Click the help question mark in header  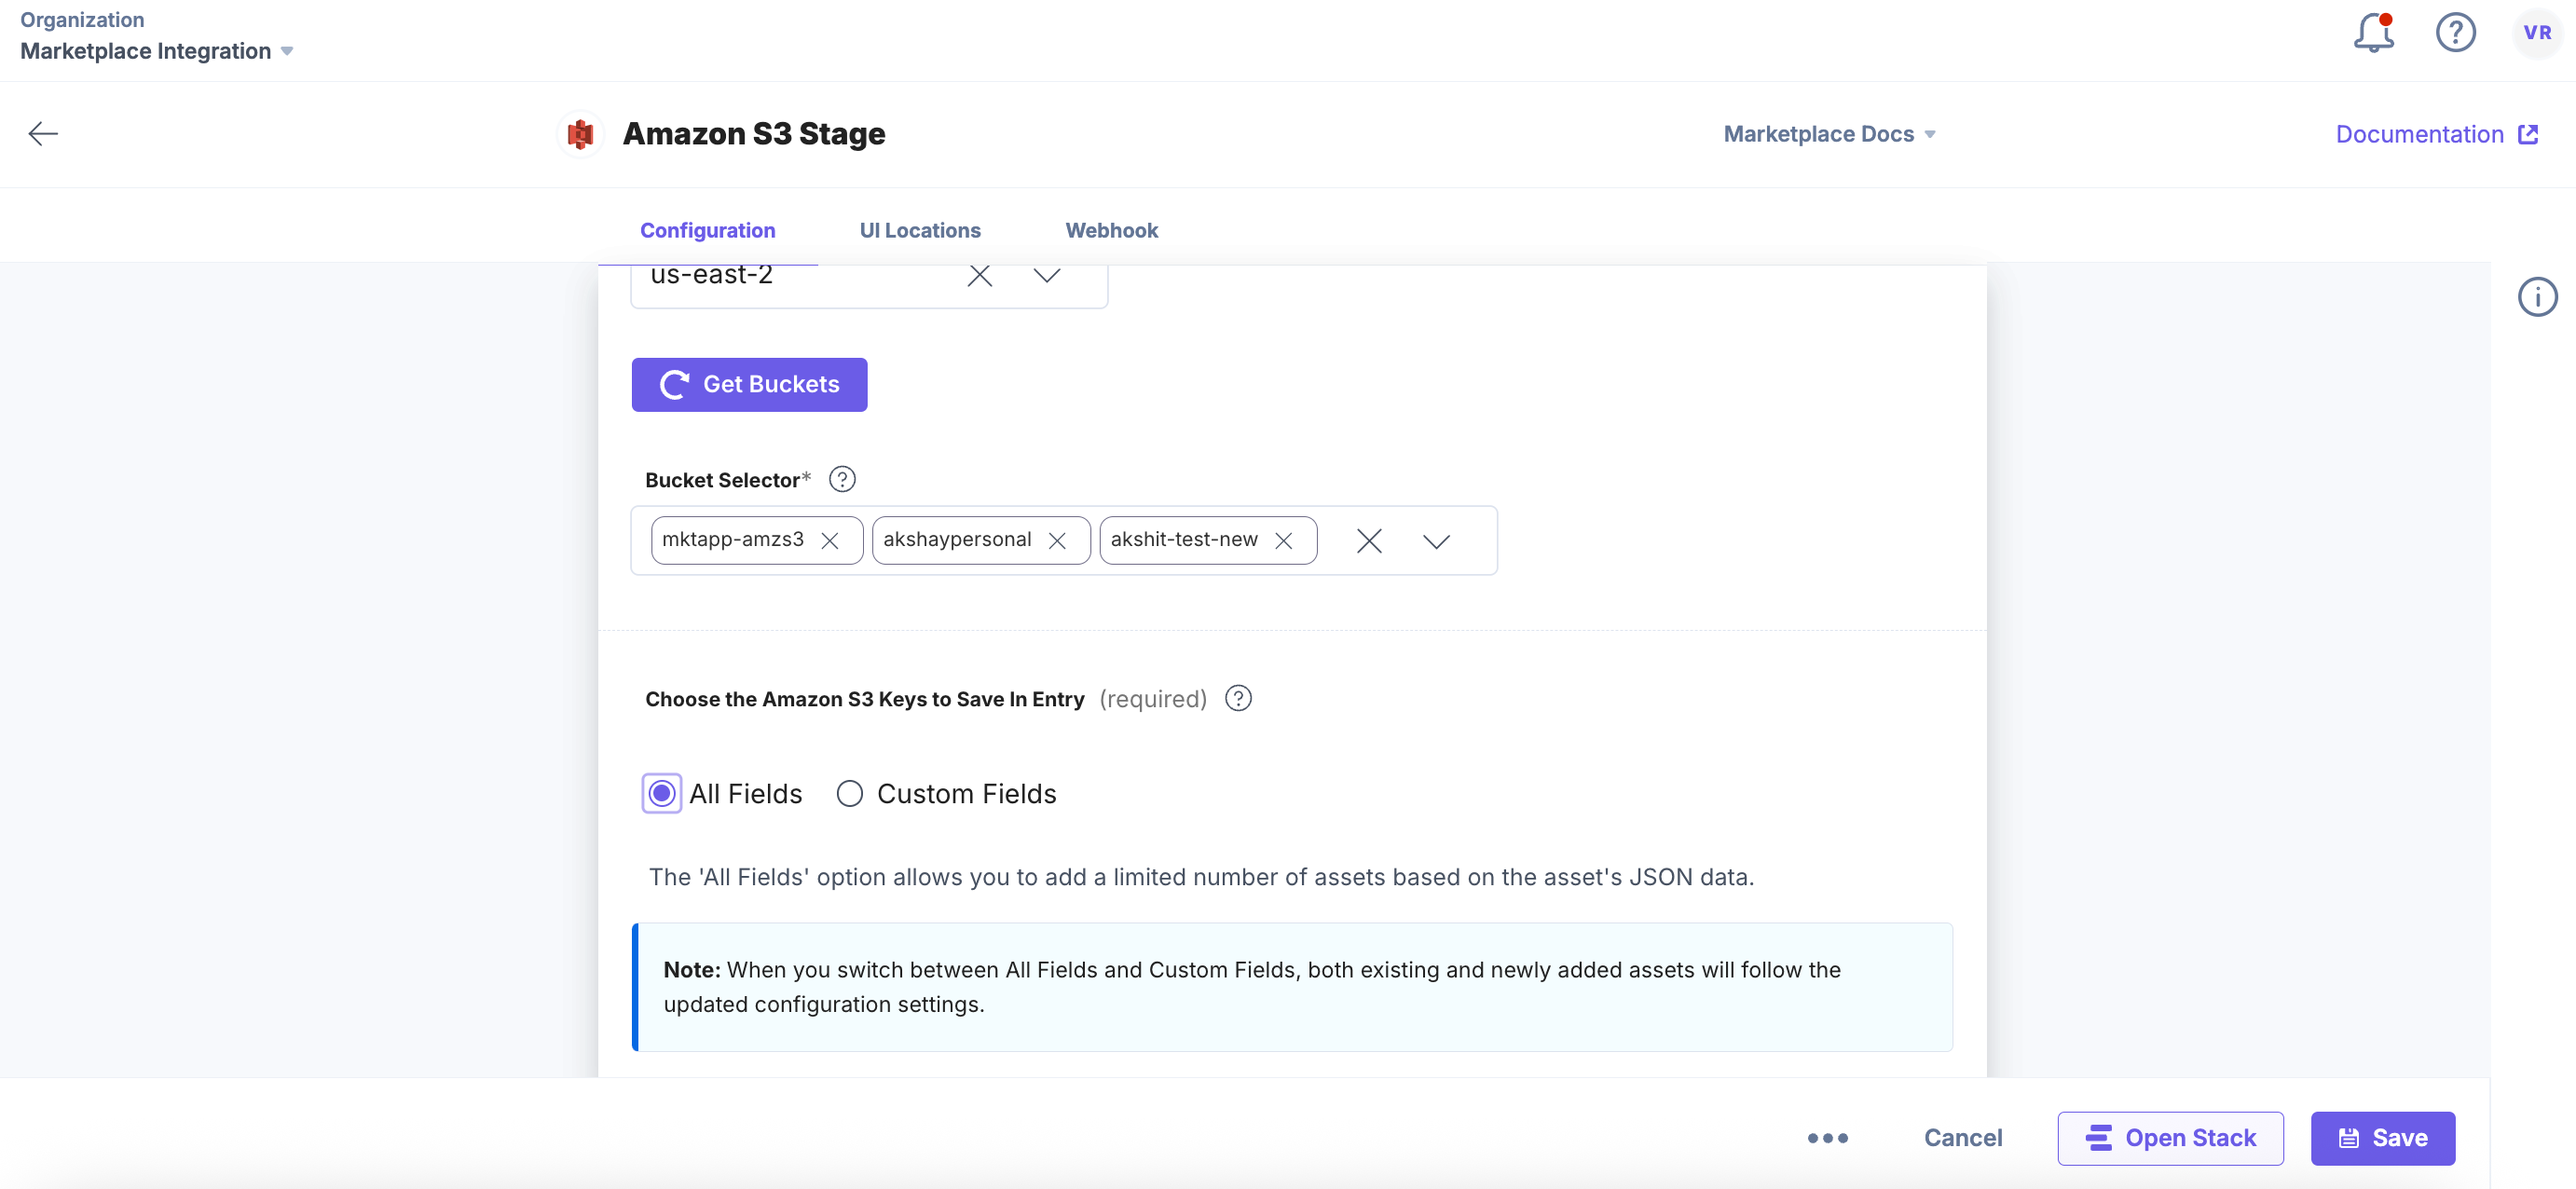point(2455,33)
